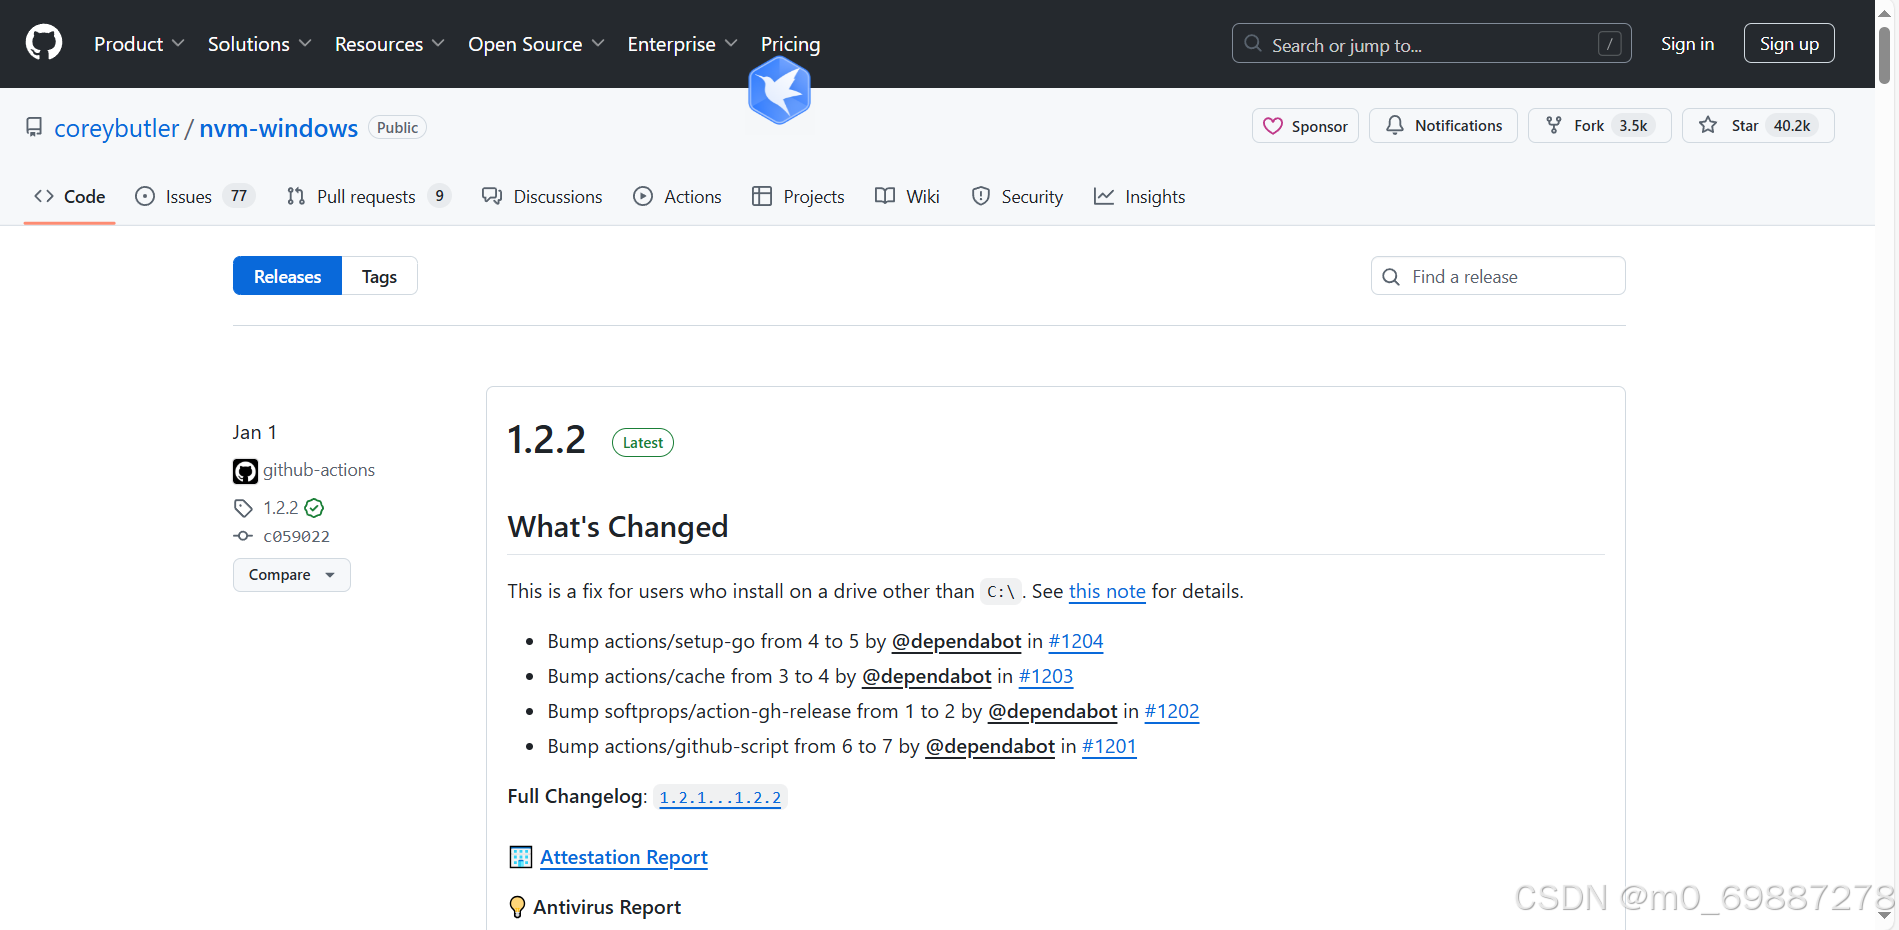Click @dependabot on the setup-go line
The image size is (1899, 930).
pos(957,641)
